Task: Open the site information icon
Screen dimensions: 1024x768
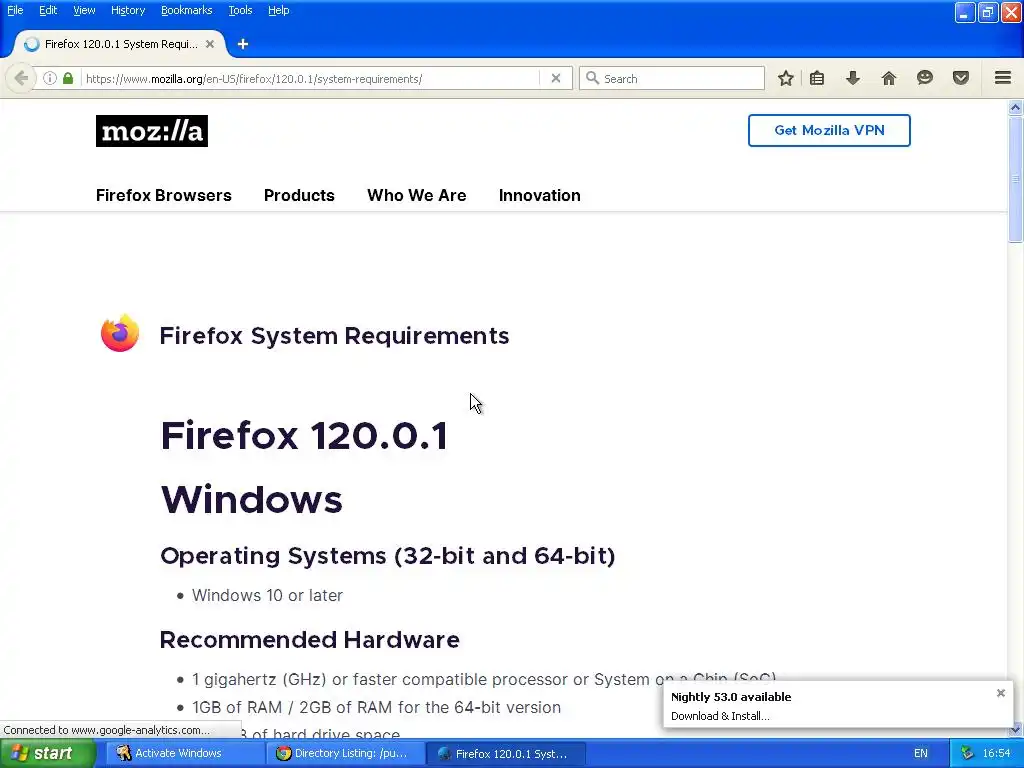Action: coord(50,78)
